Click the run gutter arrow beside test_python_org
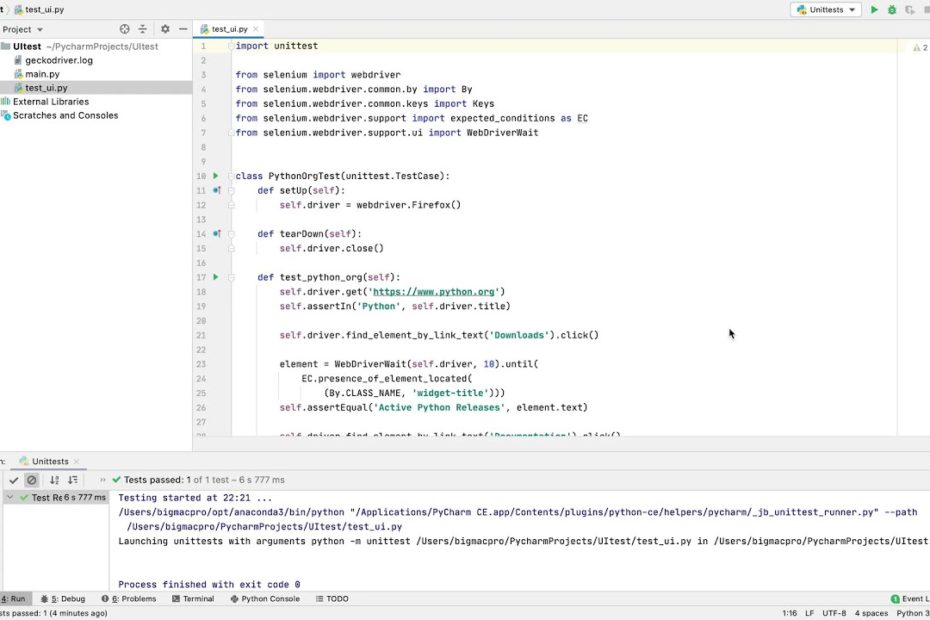The height and width of the screenshot is (620, 930). click(215, 277)
